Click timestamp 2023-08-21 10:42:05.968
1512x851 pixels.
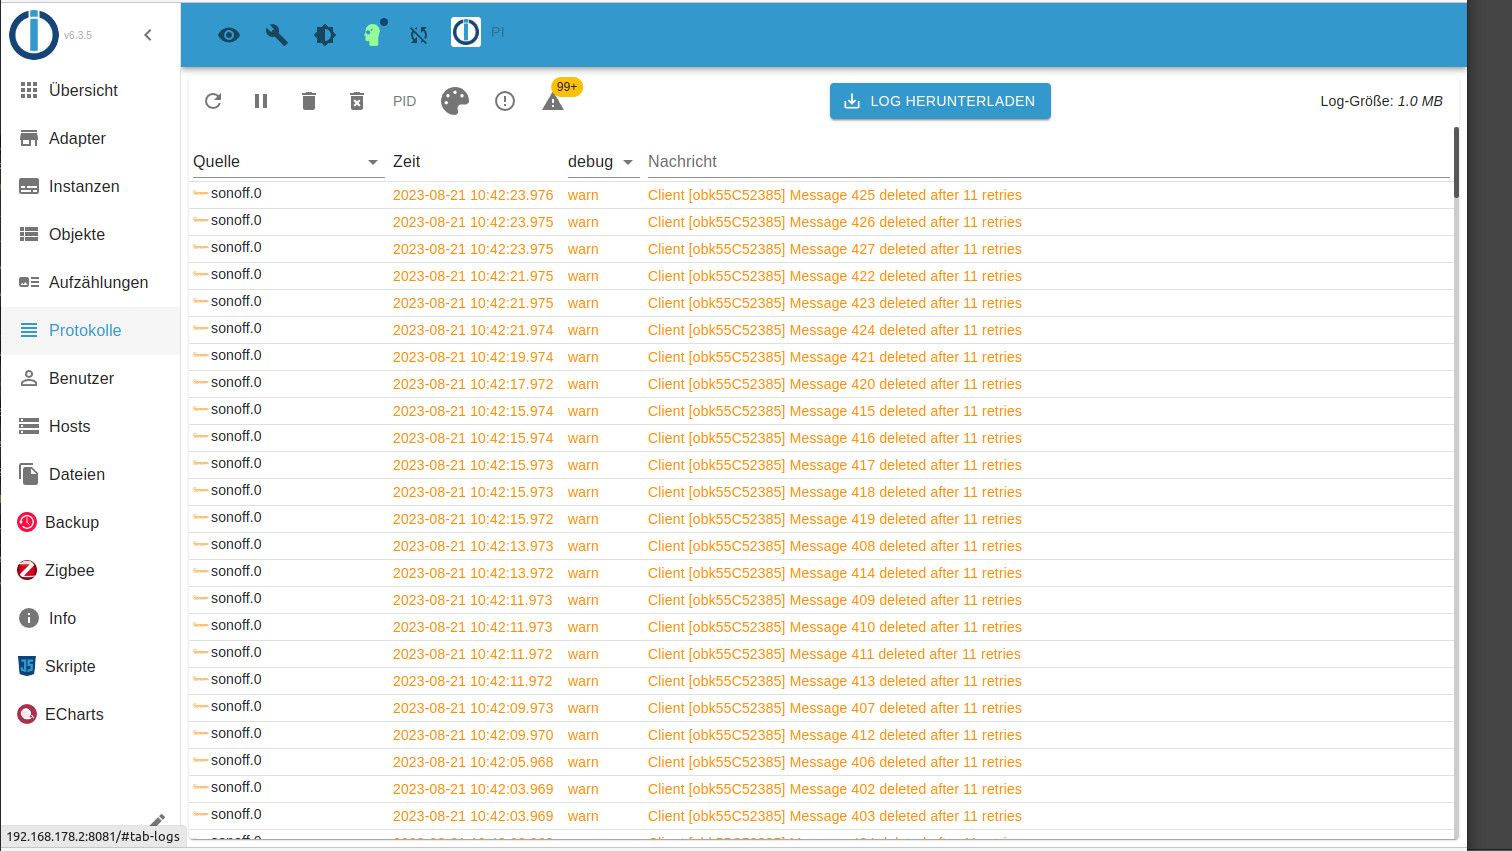click(x=473, y=762)
